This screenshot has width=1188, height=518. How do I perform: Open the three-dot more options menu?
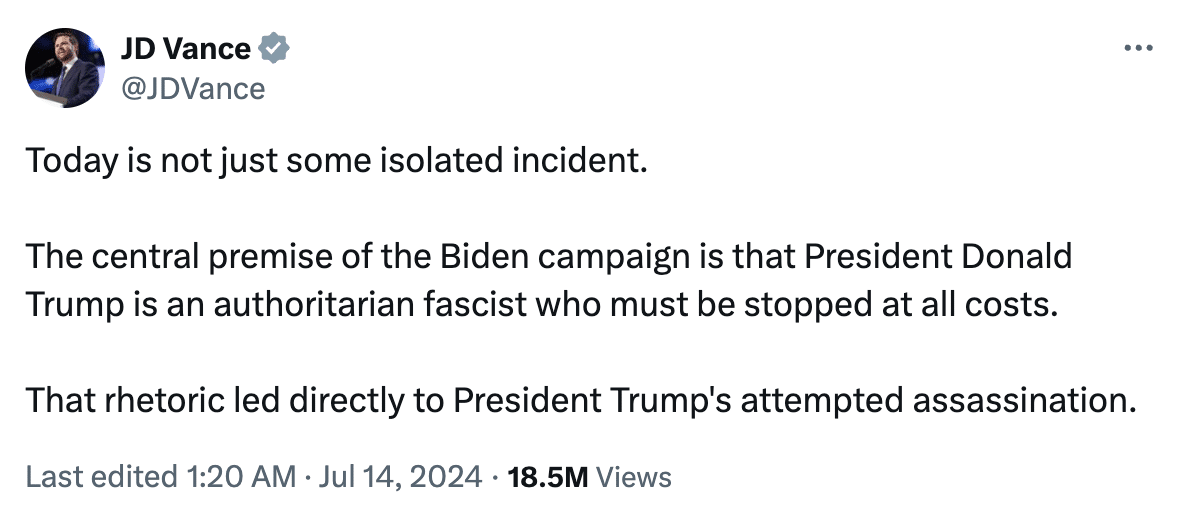(1138, 48)
